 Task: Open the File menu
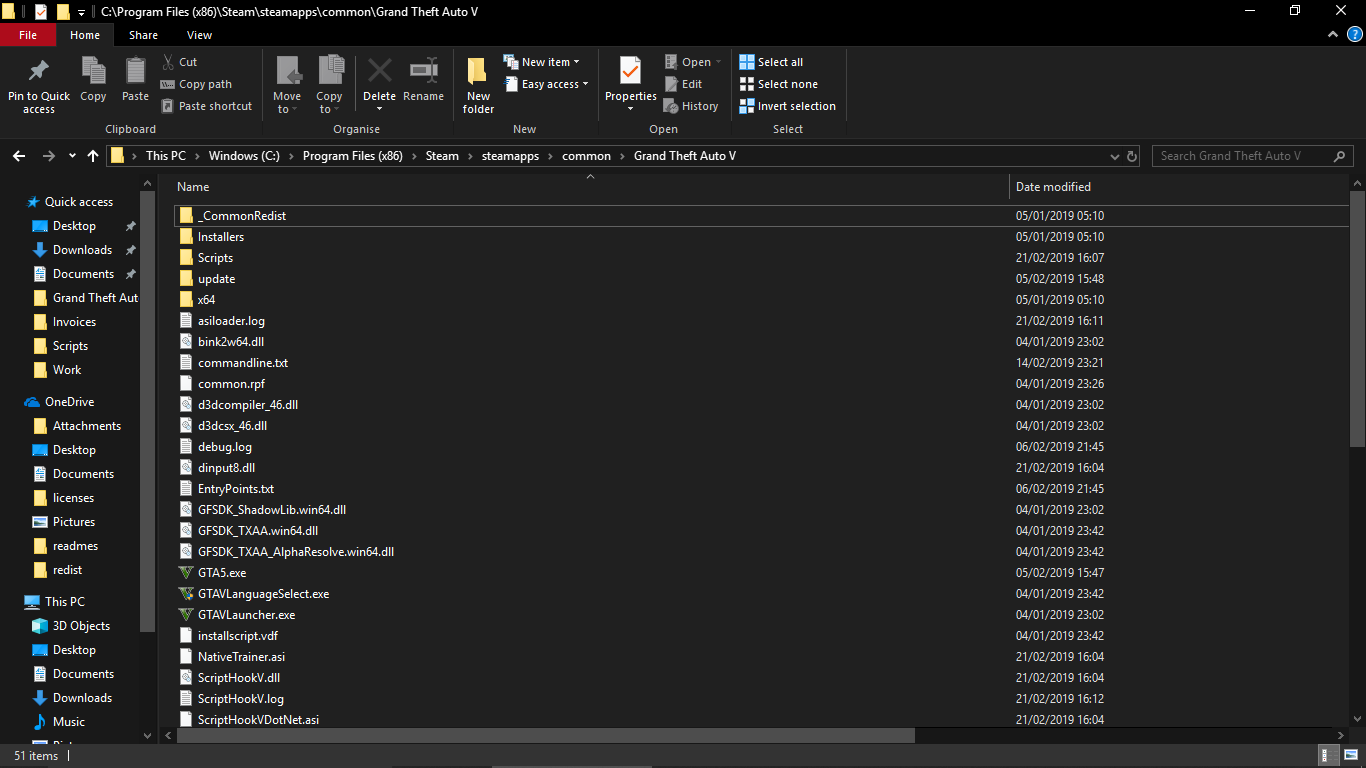(x=28, y=35)
